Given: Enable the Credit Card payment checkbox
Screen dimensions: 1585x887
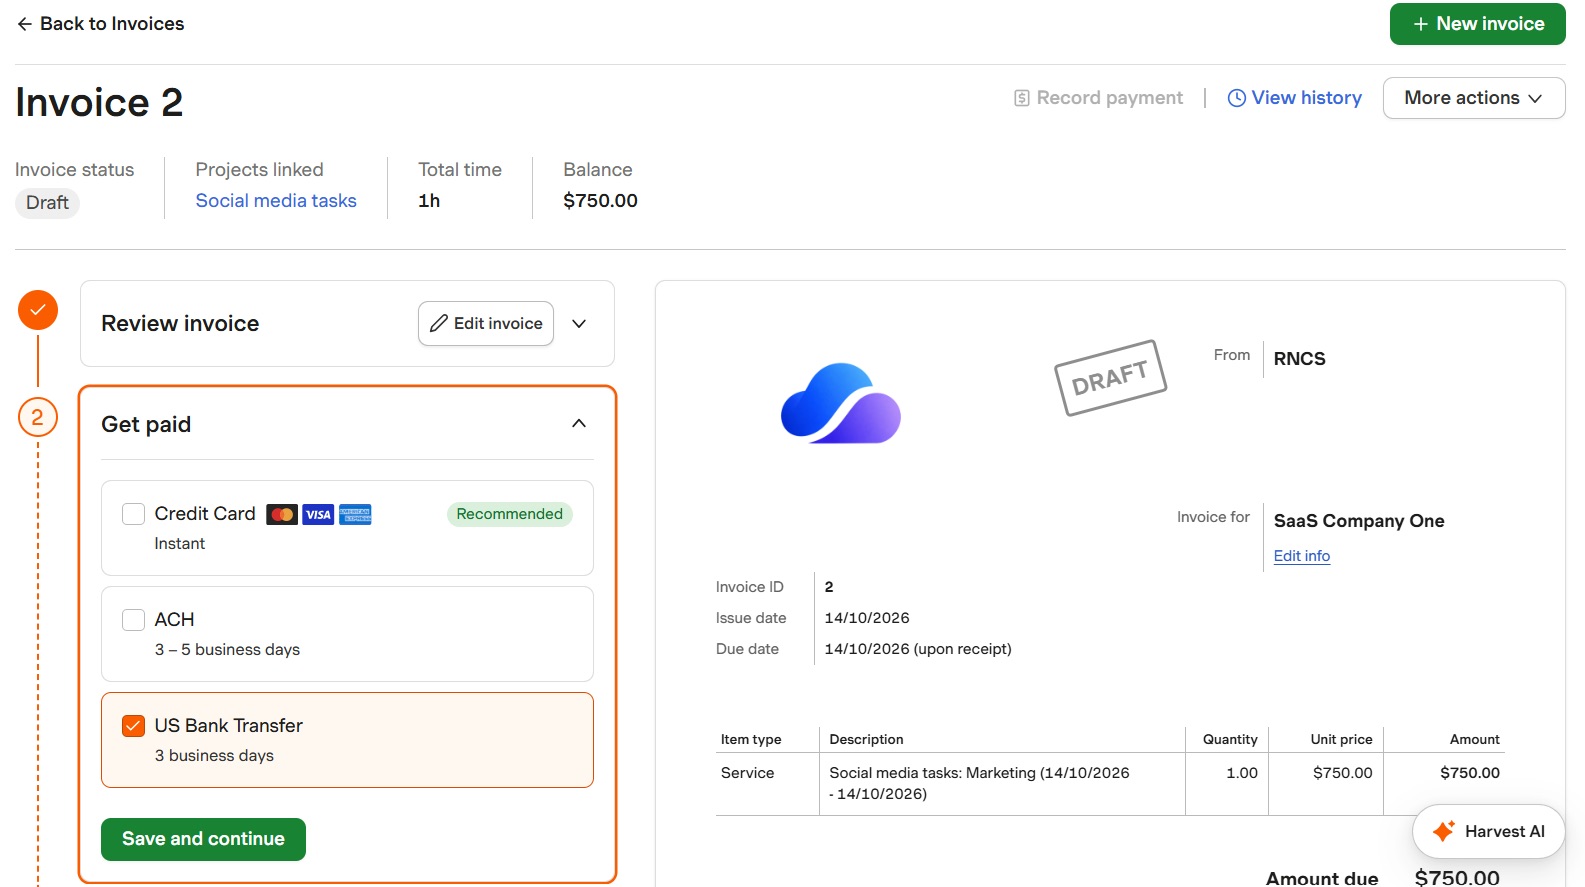Looking at the screenshot, I should pyautogui.click(x=133, y=514).
